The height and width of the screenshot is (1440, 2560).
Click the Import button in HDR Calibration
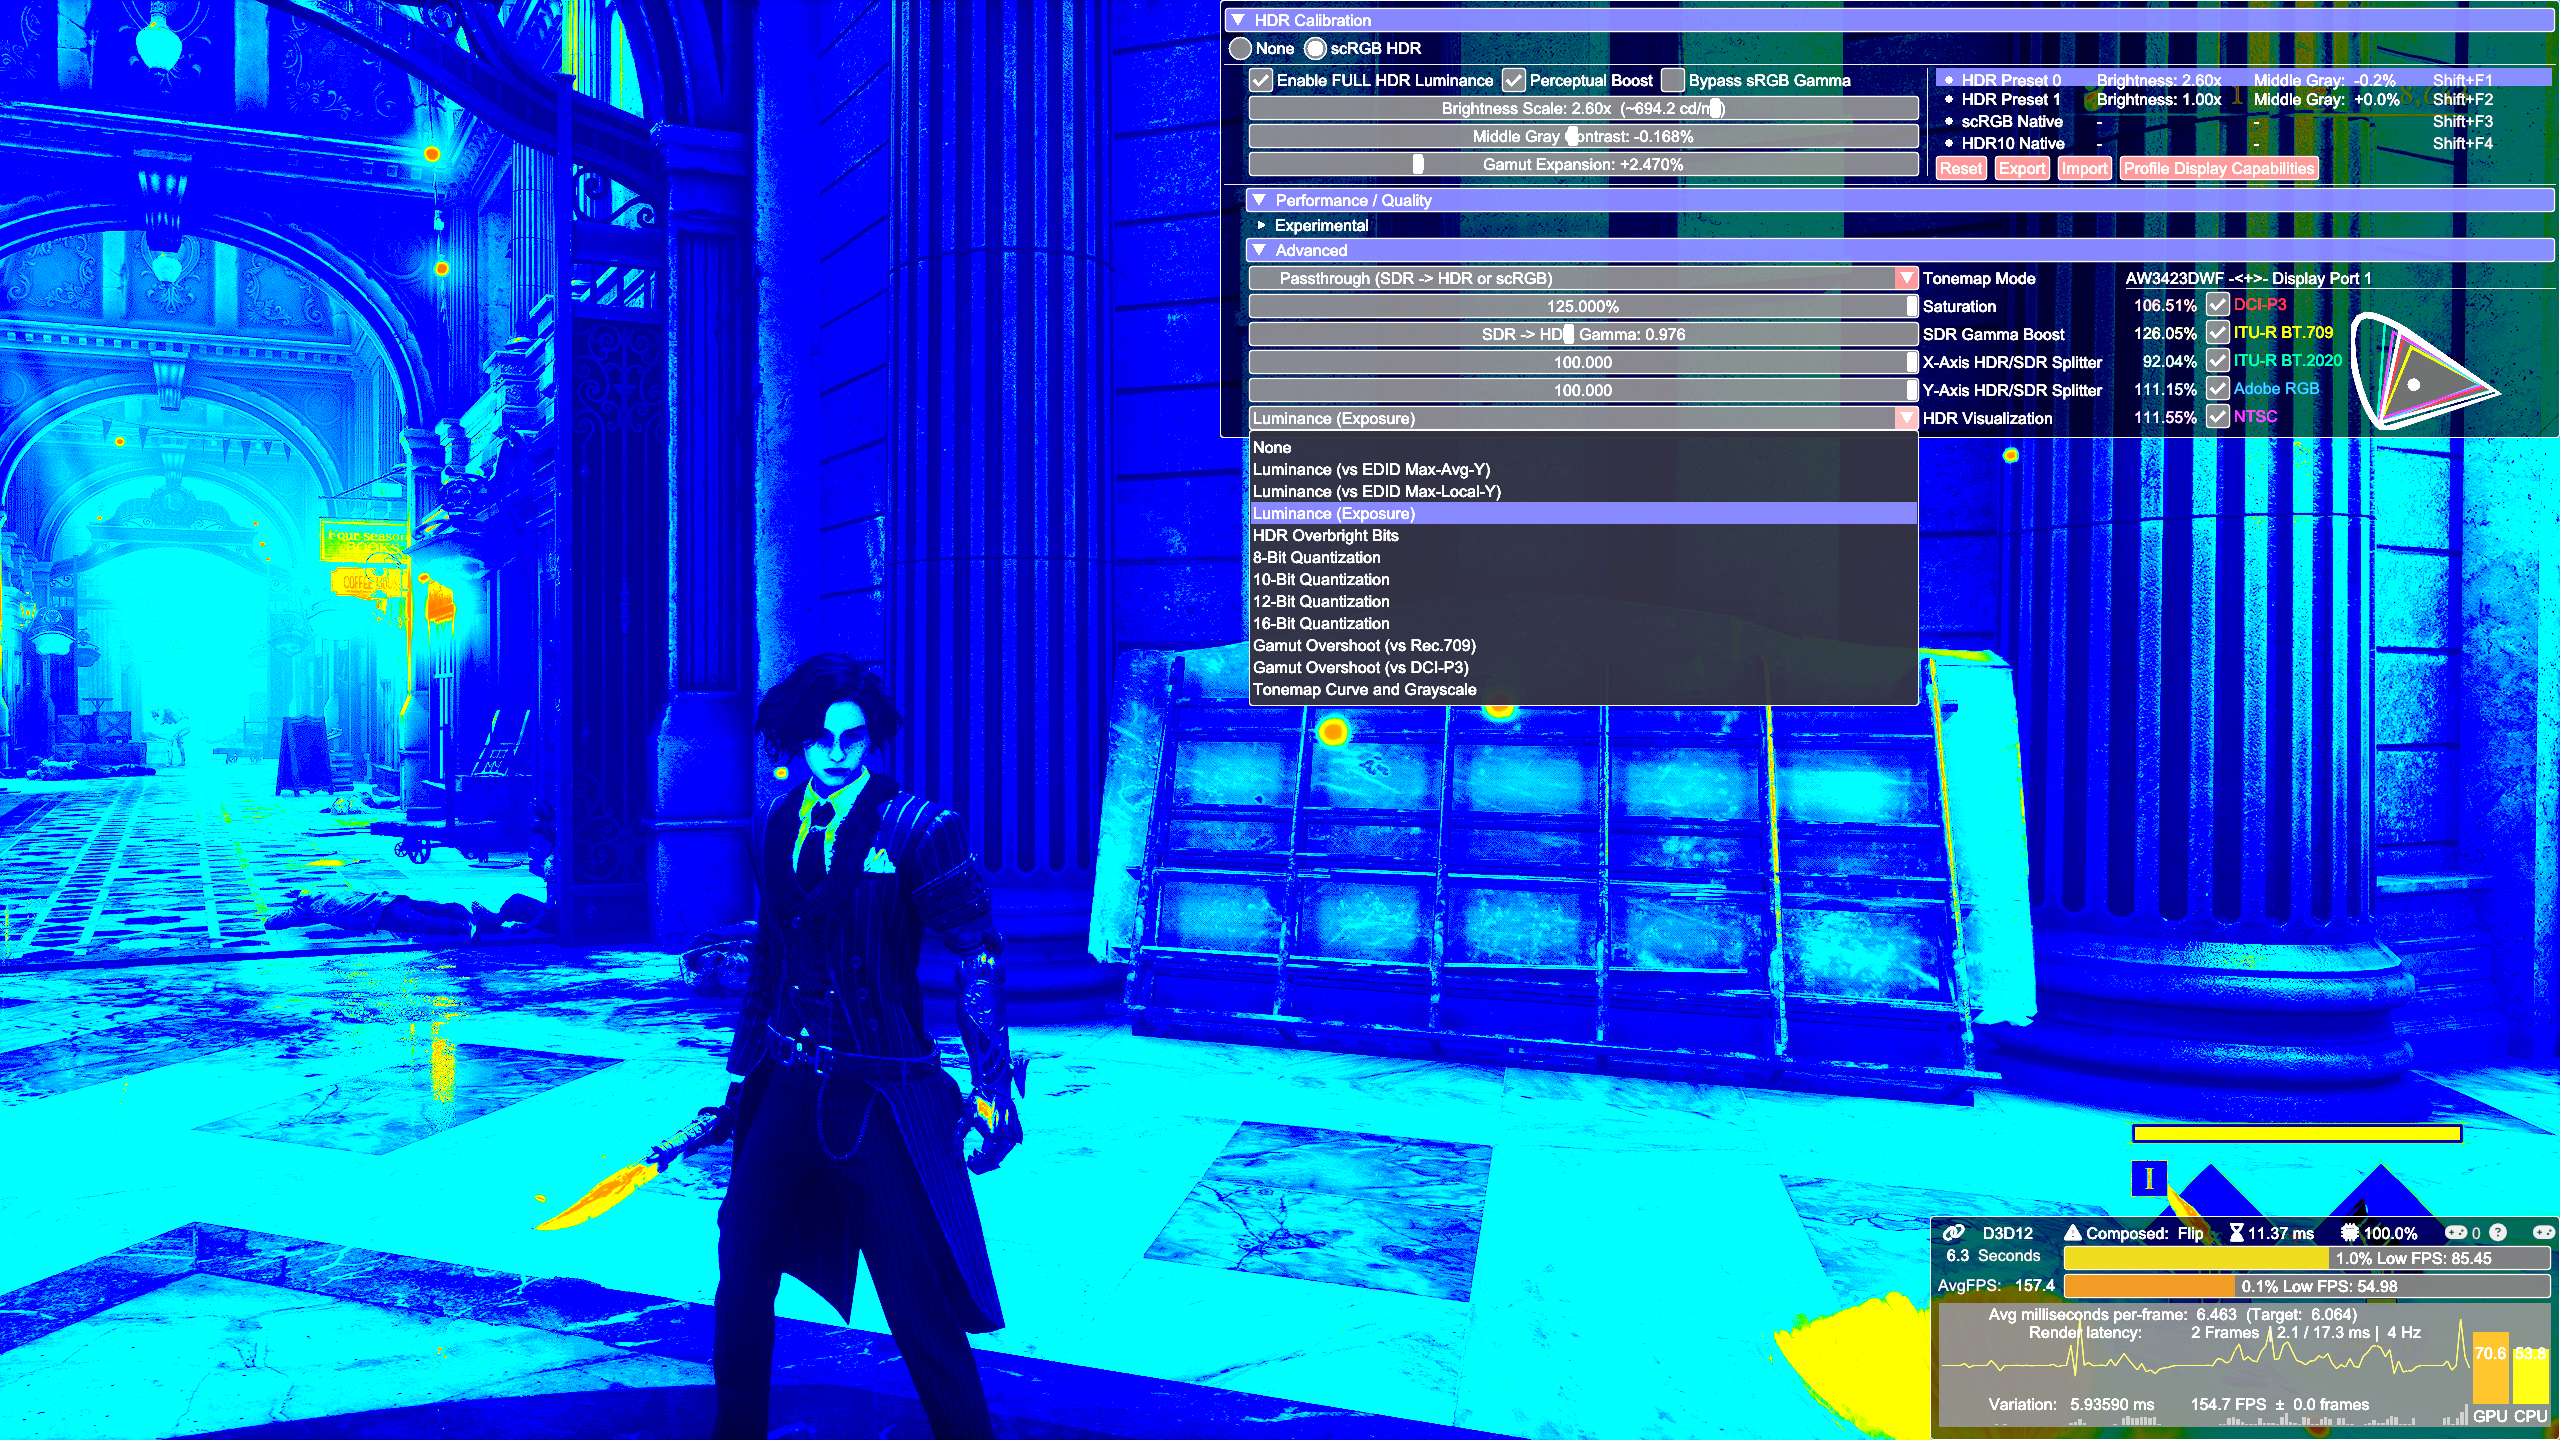[x=2084, y=167]
